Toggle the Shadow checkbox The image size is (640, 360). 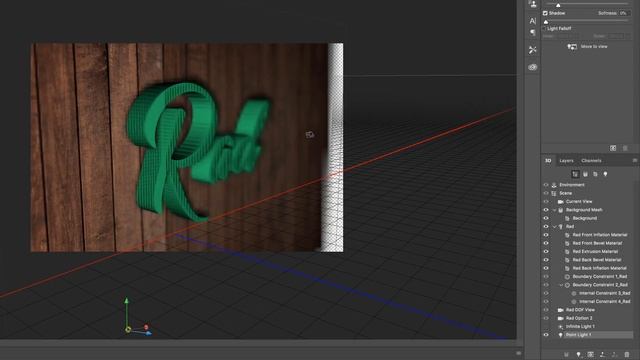[545, 13]
